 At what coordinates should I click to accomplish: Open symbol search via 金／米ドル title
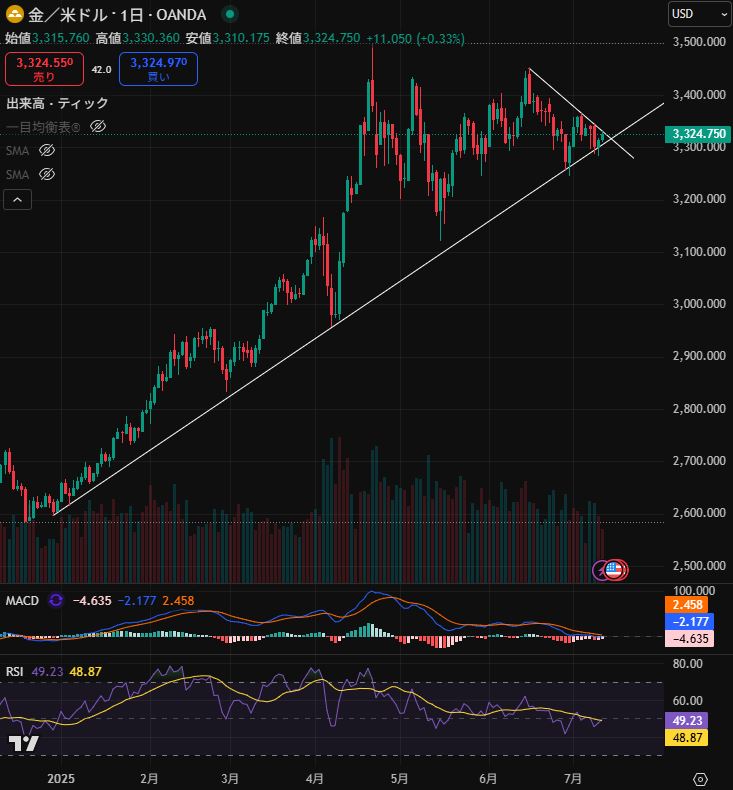117,15
